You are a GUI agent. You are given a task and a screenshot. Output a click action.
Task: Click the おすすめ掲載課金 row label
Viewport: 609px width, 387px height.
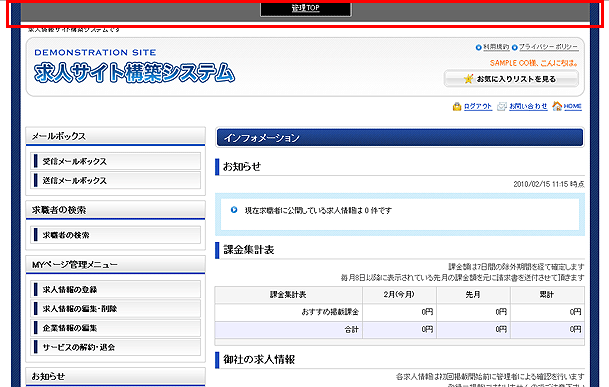pyautogui.click(x=330, y=312)
